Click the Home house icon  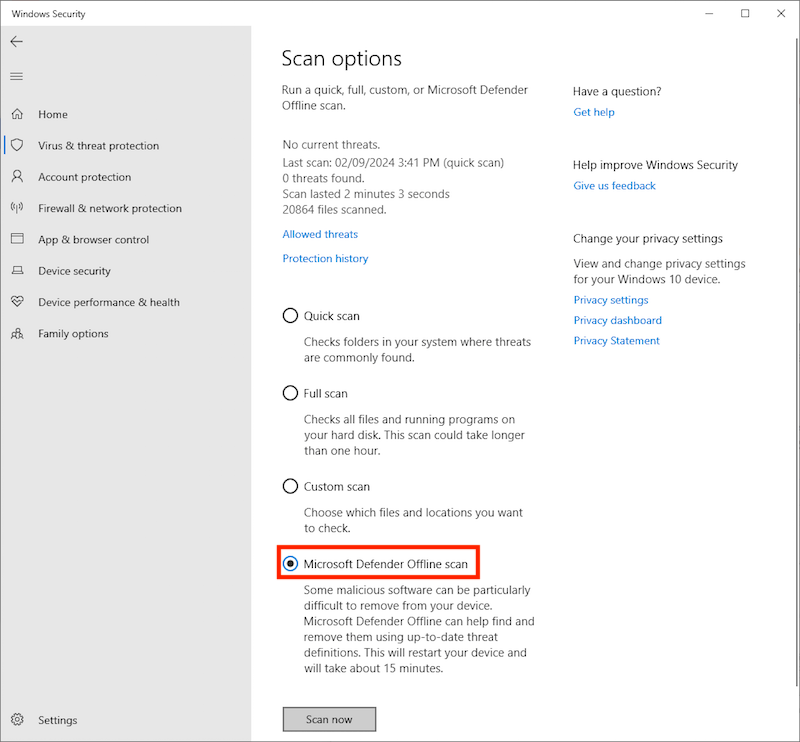17,115
